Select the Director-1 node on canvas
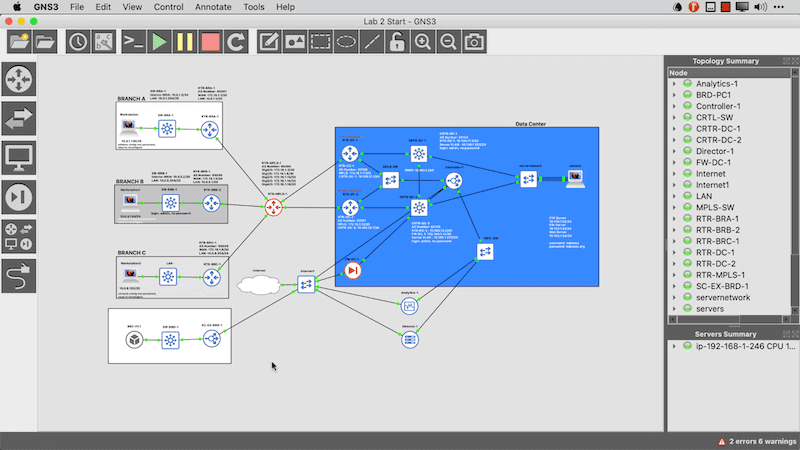 (x=410, y=339)
